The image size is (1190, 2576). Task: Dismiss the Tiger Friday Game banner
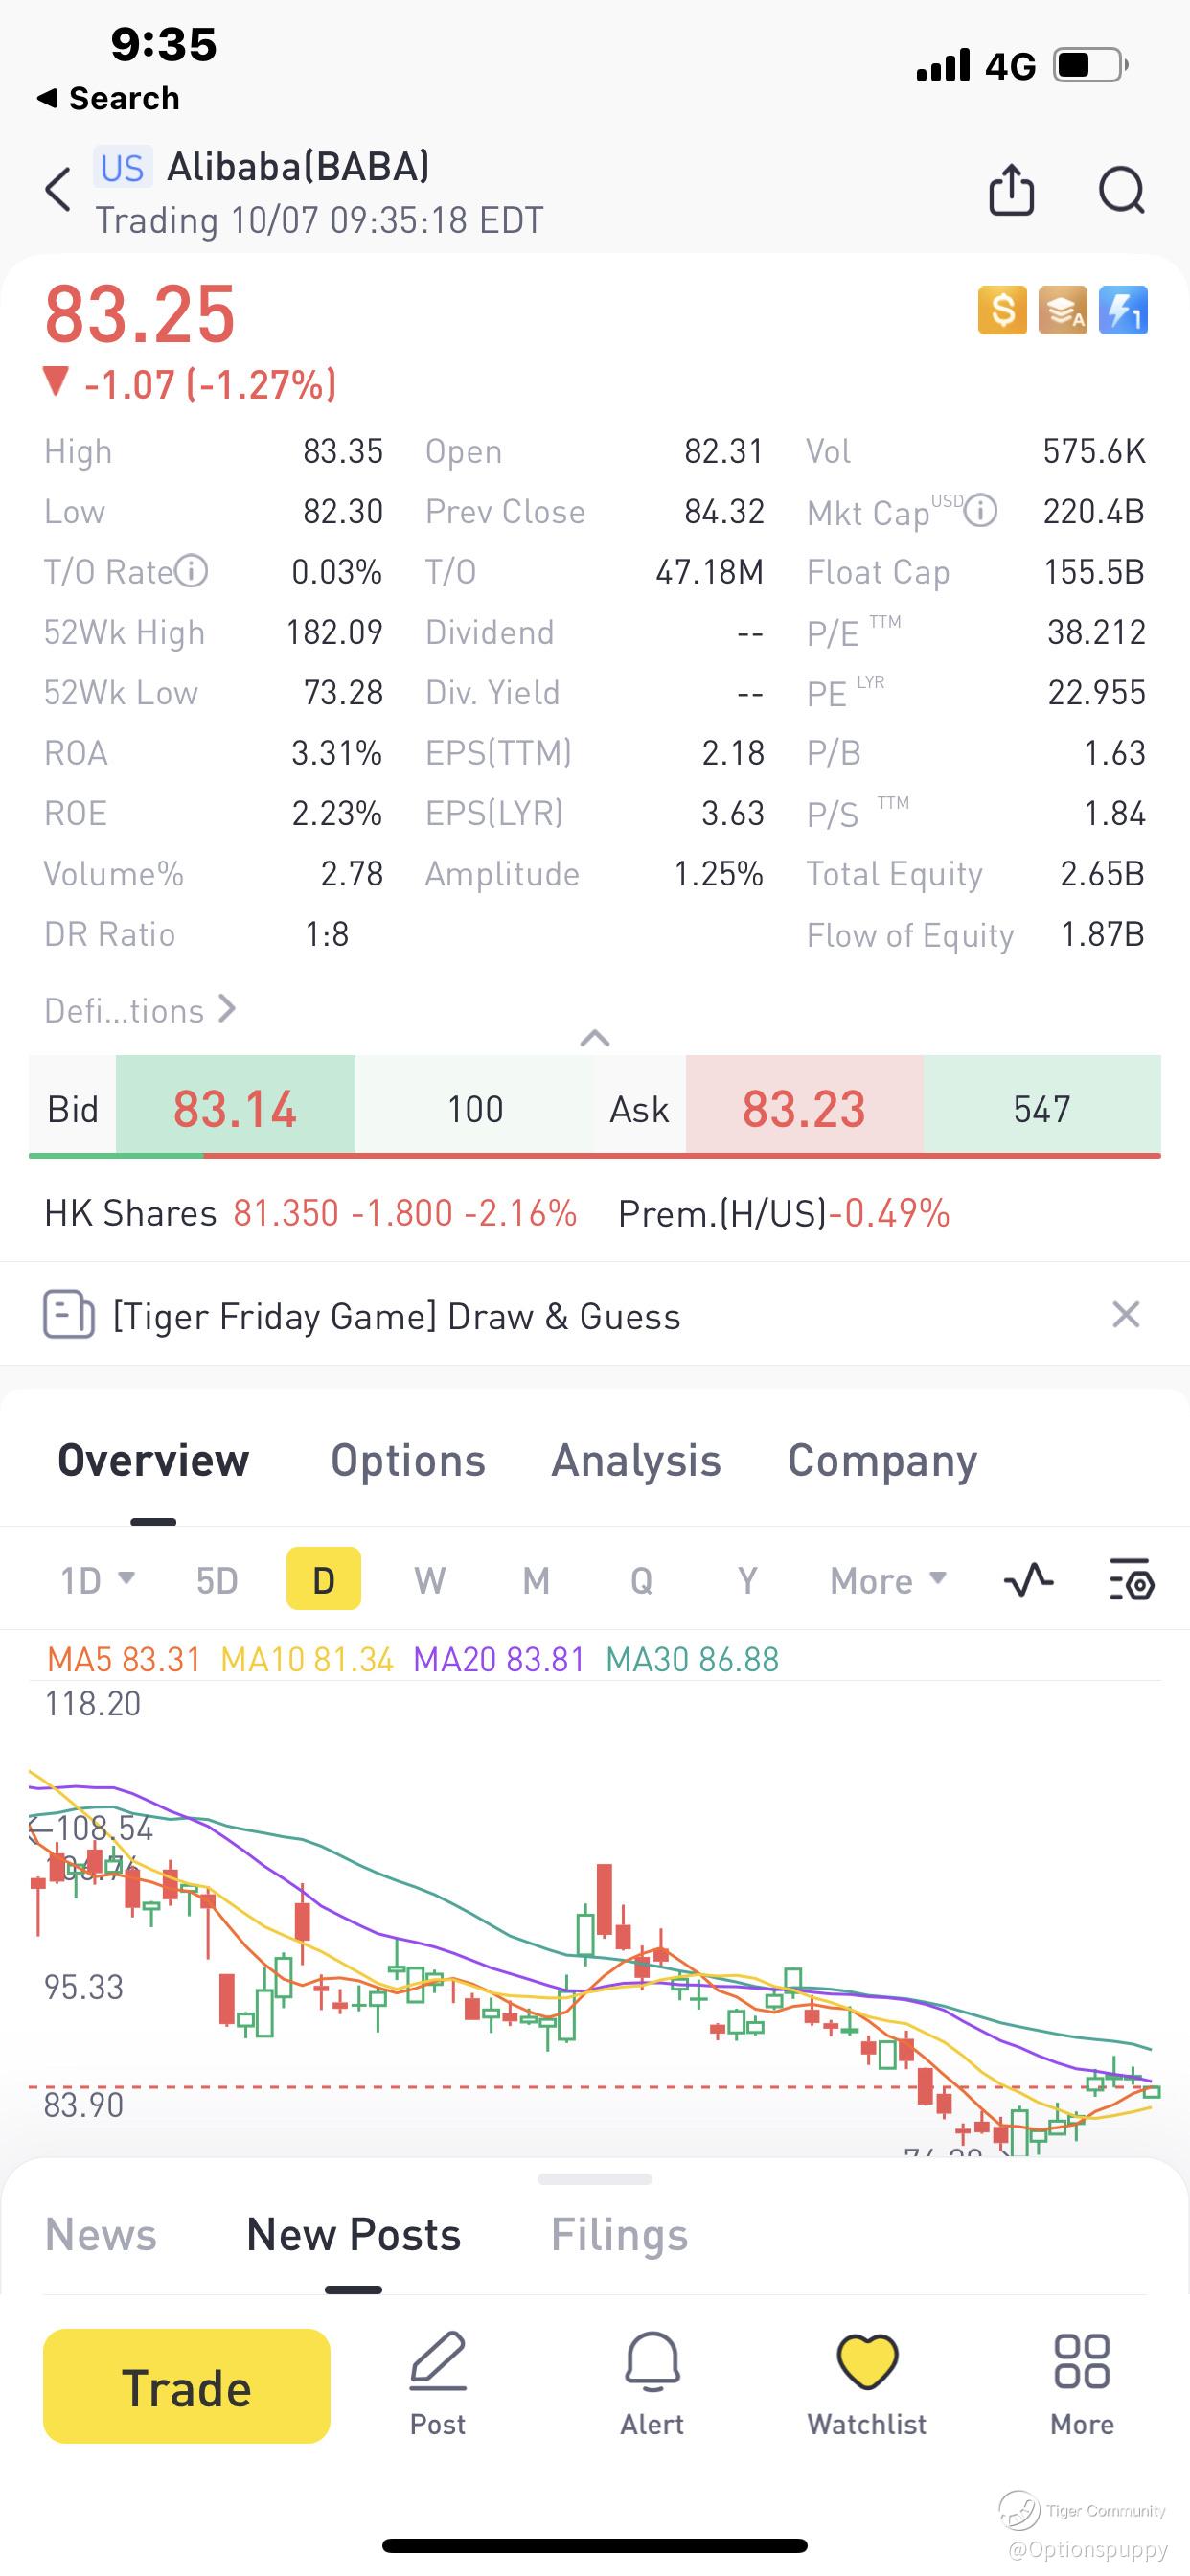[1126, 1314]
